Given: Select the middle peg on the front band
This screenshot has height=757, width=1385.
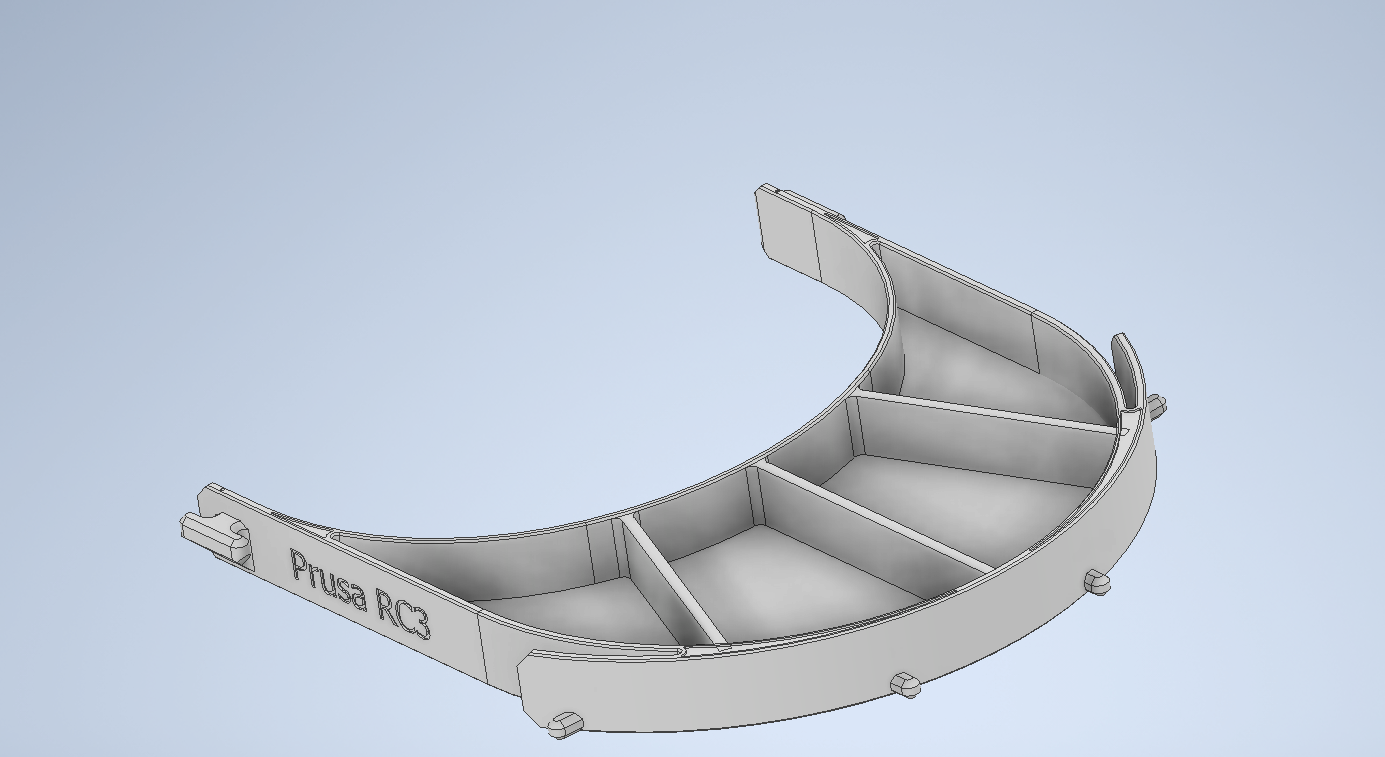Looking at the screenshot, I should tap(905, 684).
